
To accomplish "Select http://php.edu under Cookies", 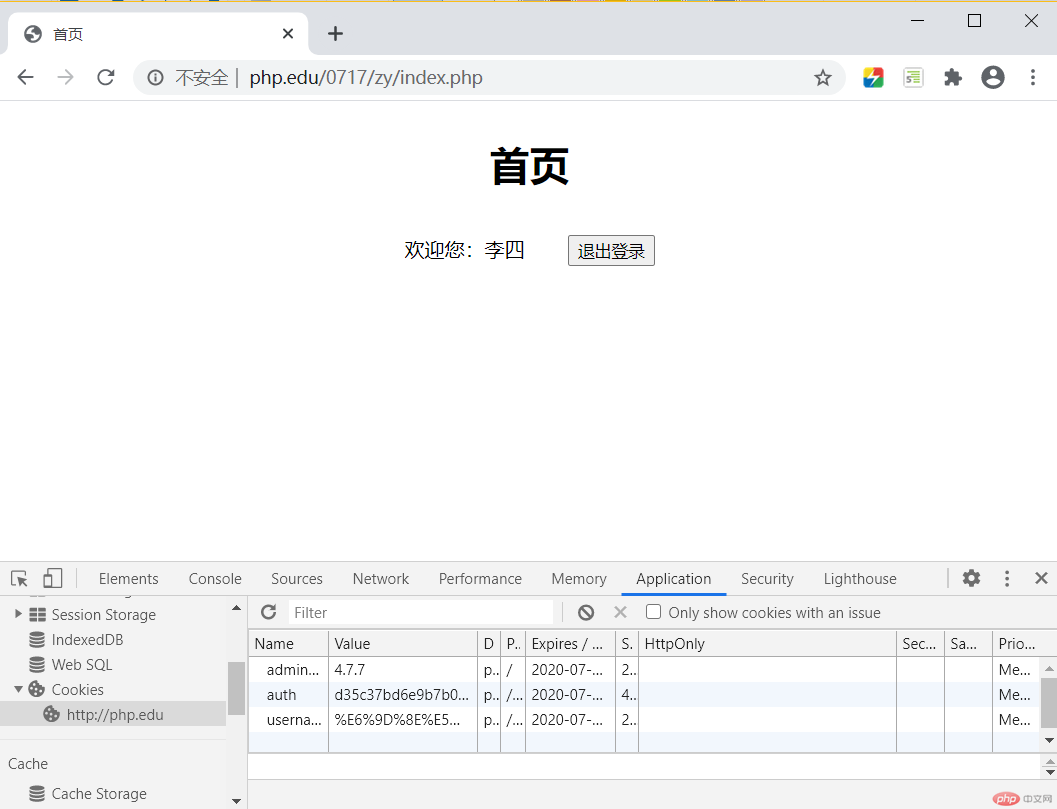I will click(x=115, y=715).
